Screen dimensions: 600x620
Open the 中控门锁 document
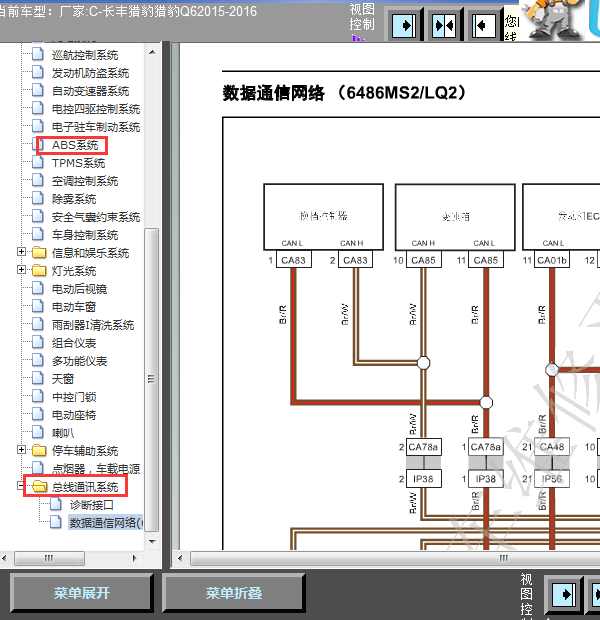[x=74, y=397]
